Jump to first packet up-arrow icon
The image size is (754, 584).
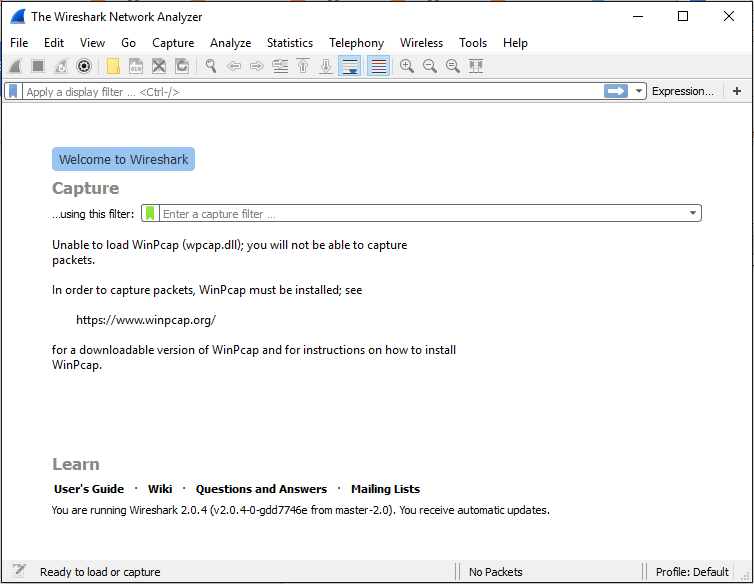coord(303,66)
